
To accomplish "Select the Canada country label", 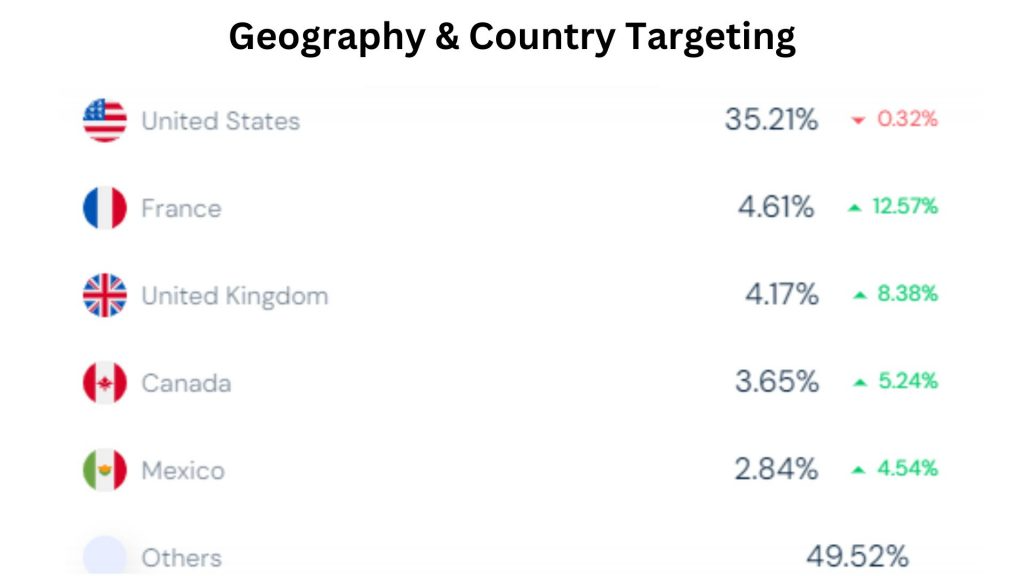I will (x=186, y=383).
